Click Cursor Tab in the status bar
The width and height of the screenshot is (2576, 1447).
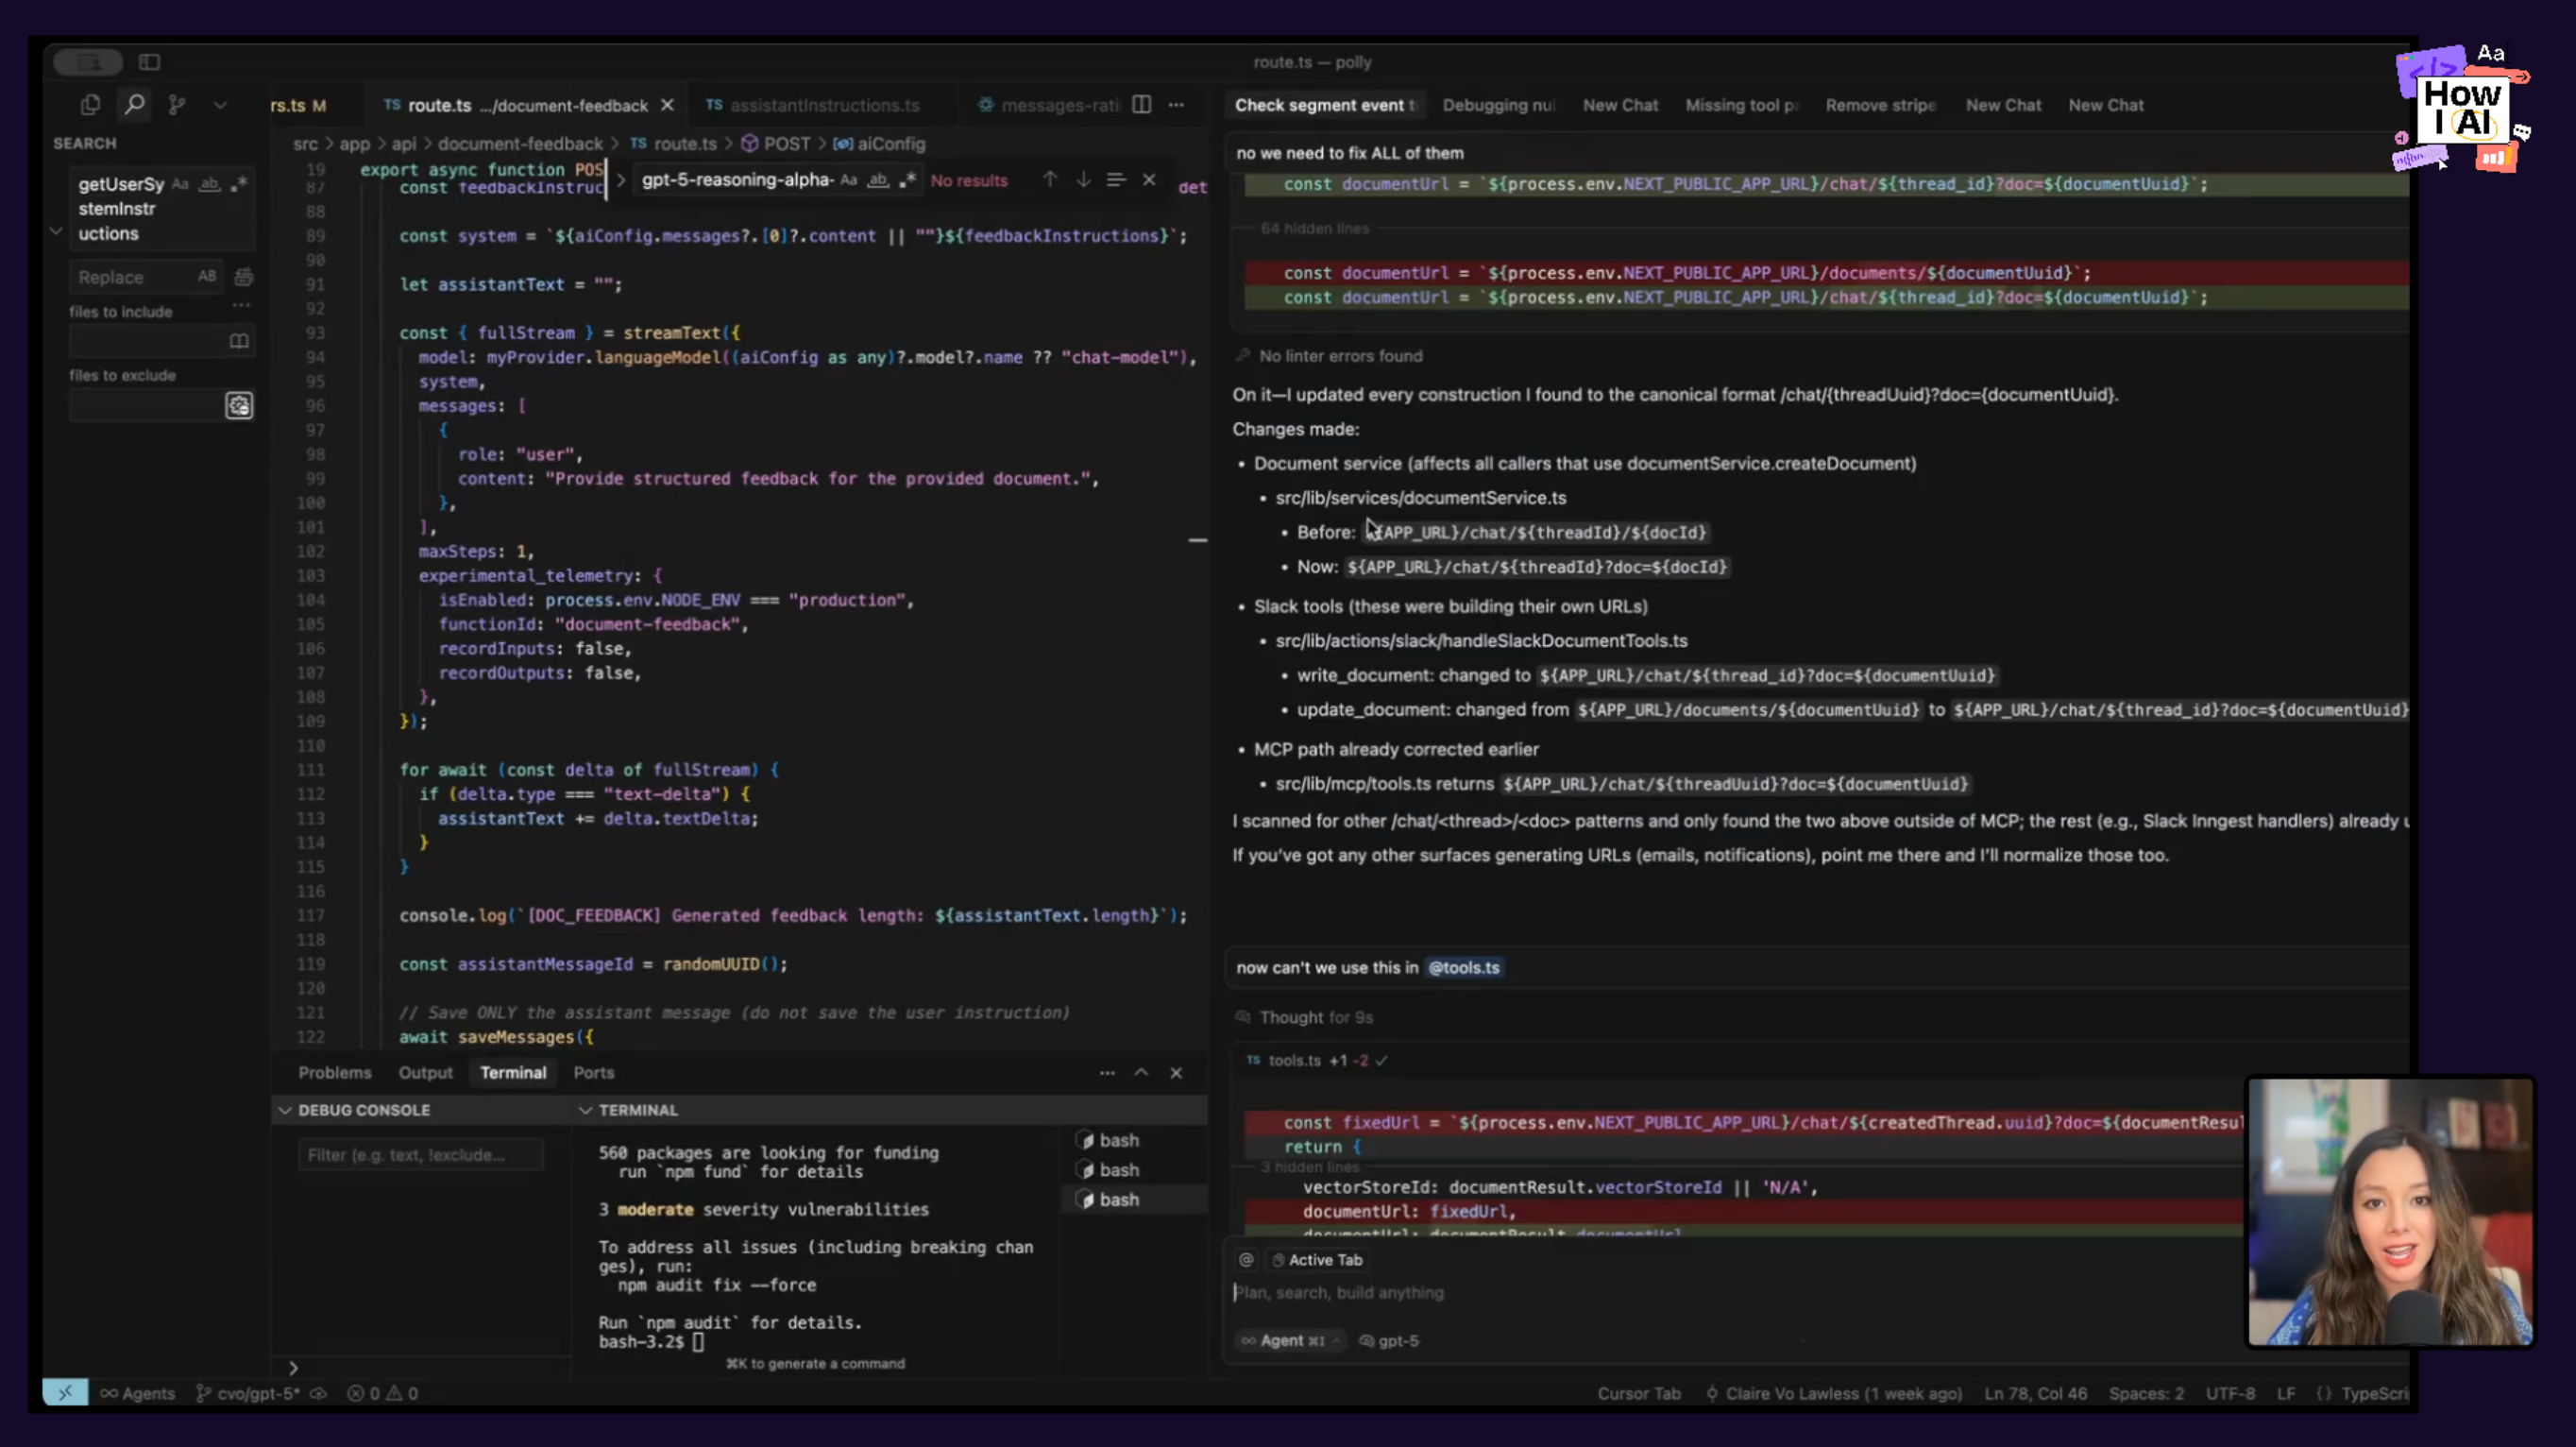coord(1639,1393)
